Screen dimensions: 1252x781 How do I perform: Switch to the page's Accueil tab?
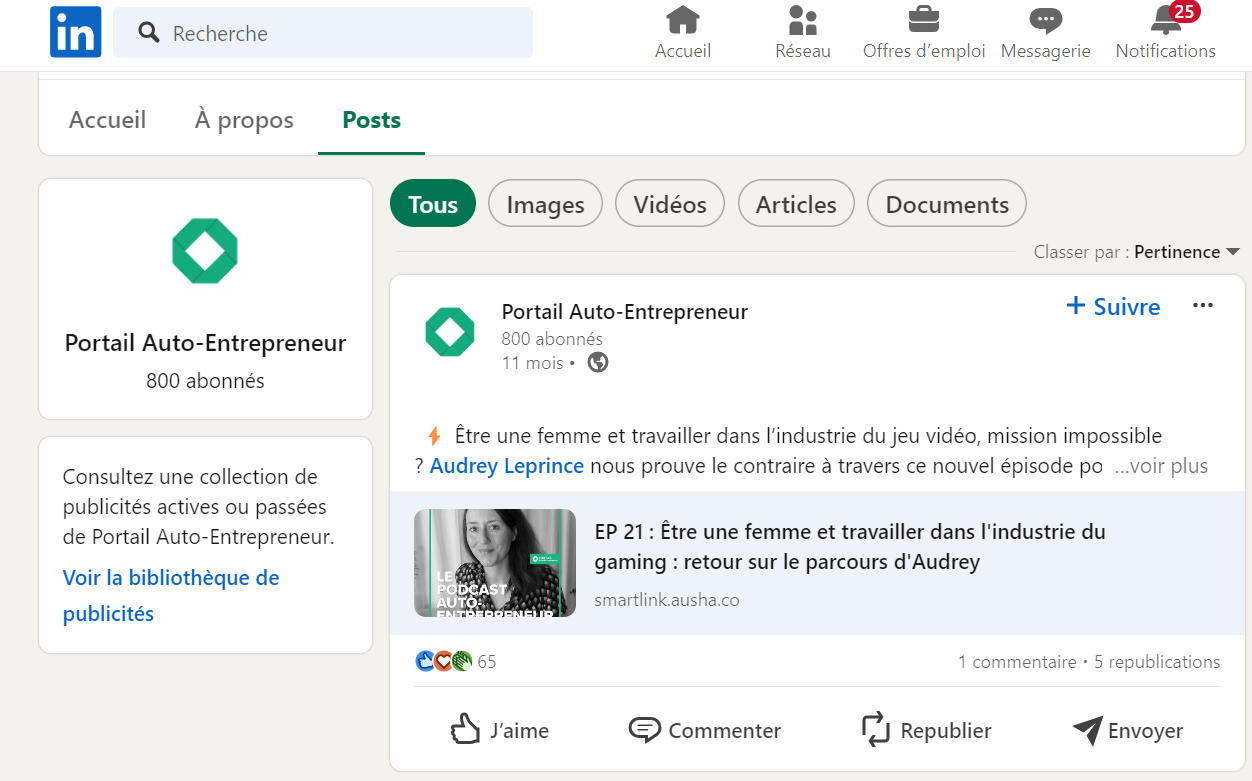[x=107, y=120]
